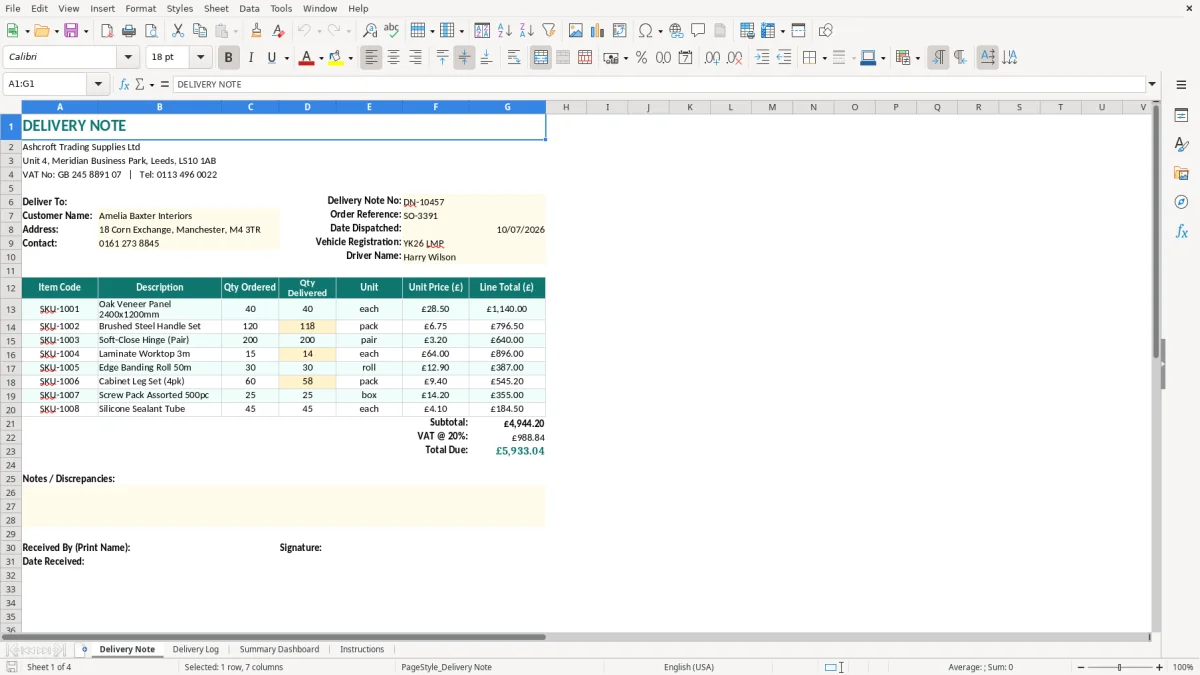Open the font color dropdown arrow
Screen dimensions: 1200x675
(320, 58)
